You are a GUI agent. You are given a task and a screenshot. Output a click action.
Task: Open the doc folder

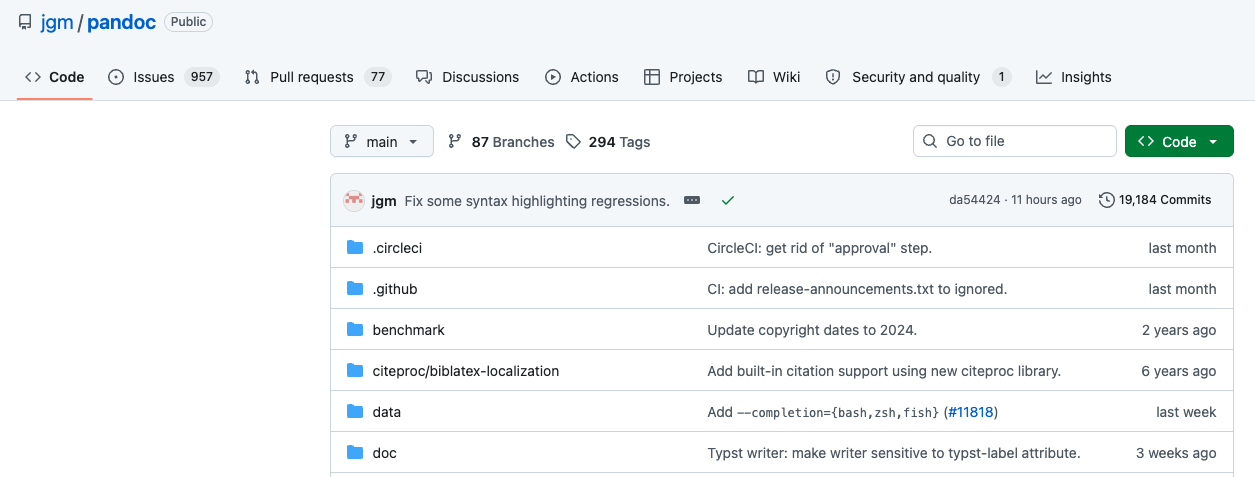click(385, 453)
